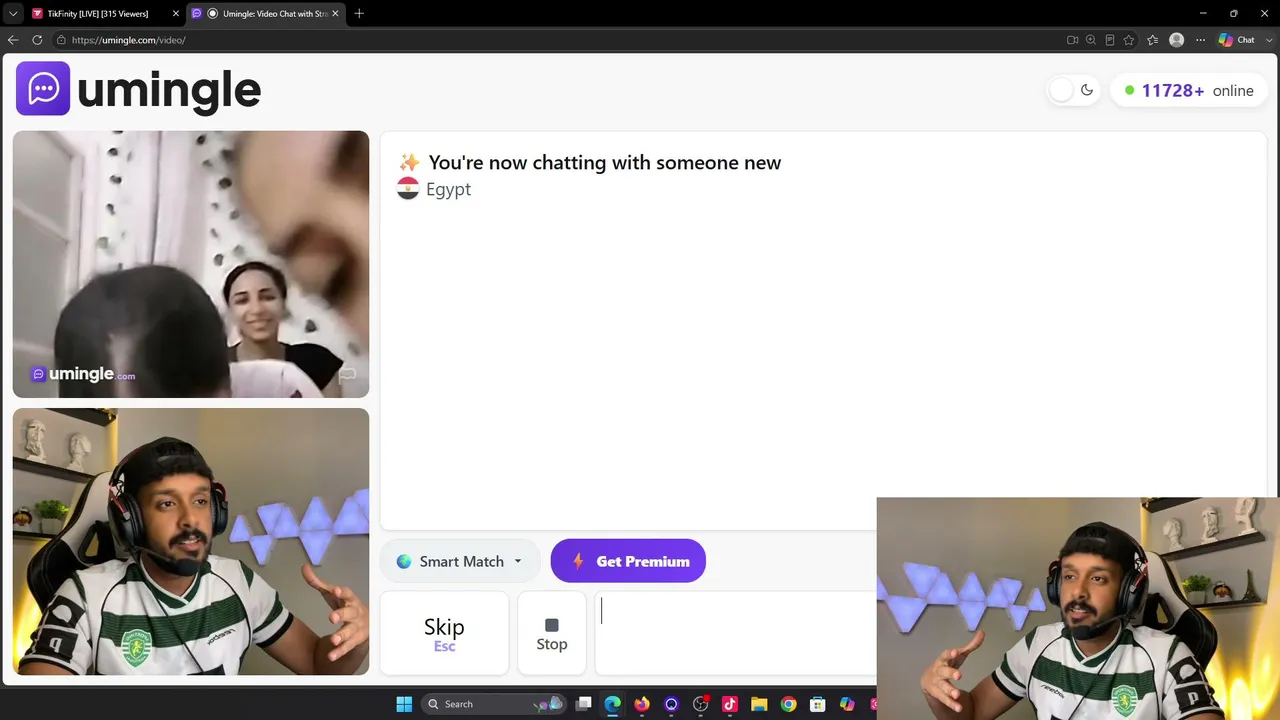Click the zoom magnifier icon in address bar
The width and height of the screenshot is (1280, 720).
[x=1091, y=40]
